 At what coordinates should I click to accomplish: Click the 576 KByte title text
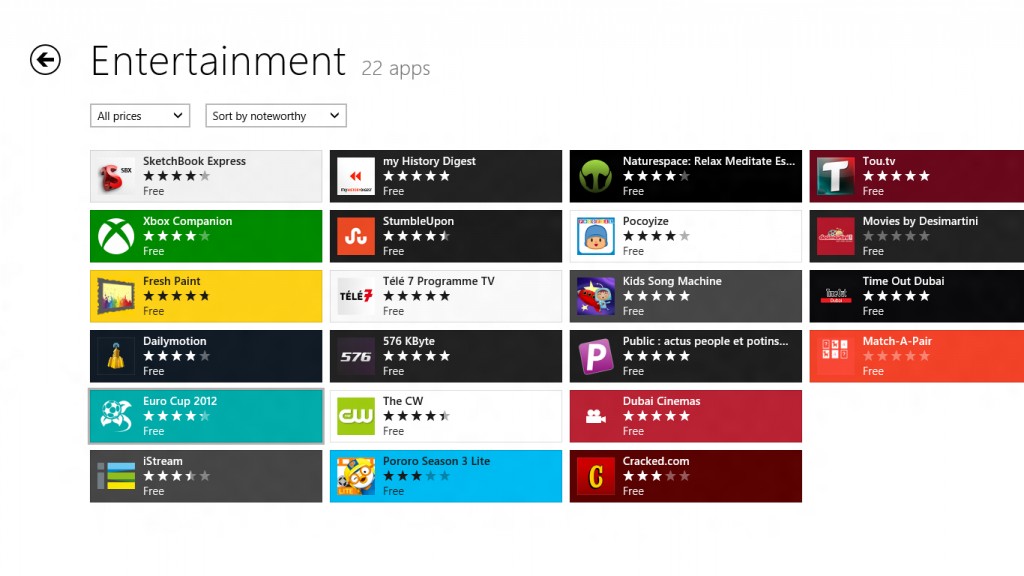[409, 342]
